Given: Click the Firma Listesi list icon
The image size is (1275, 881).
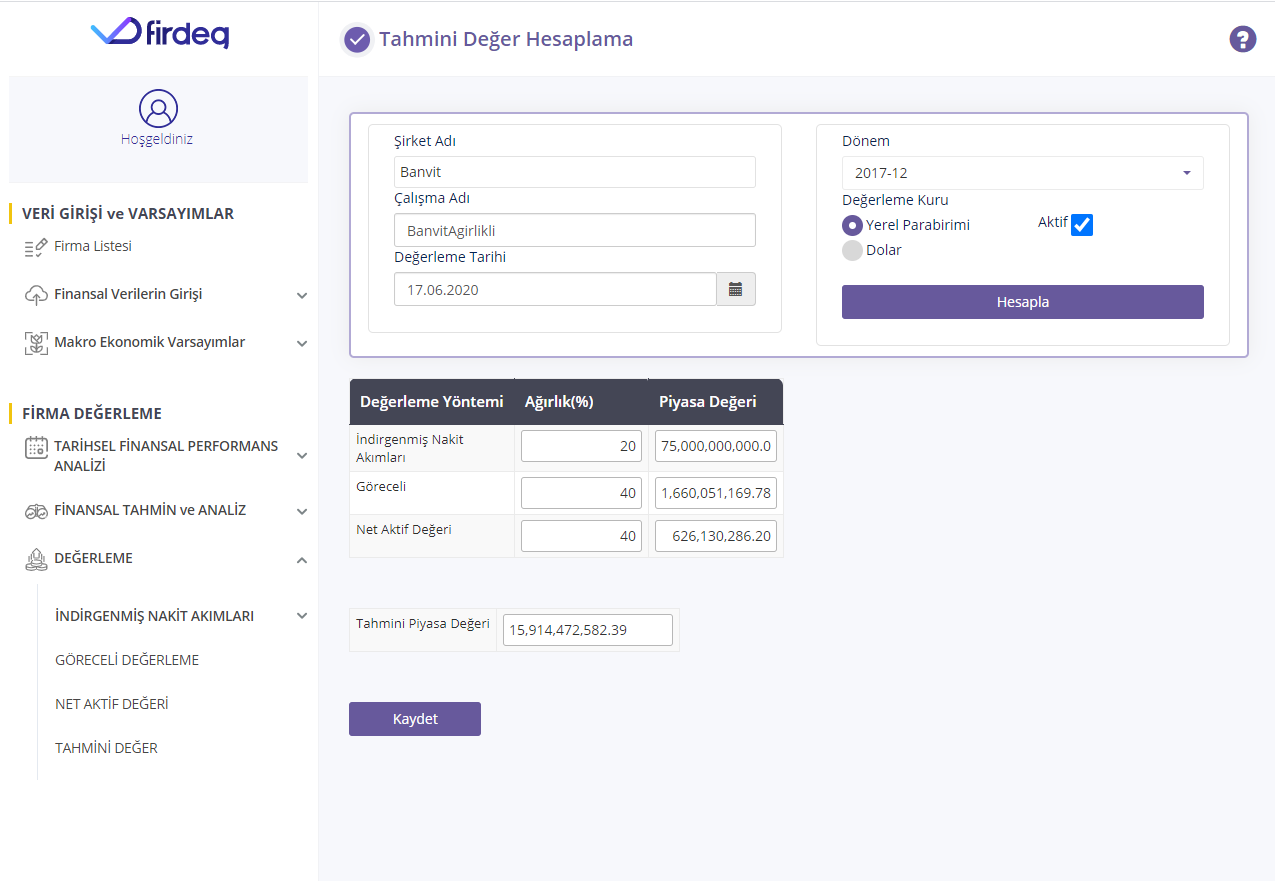Looking at the screenshot, I should (x=36, y=247).
